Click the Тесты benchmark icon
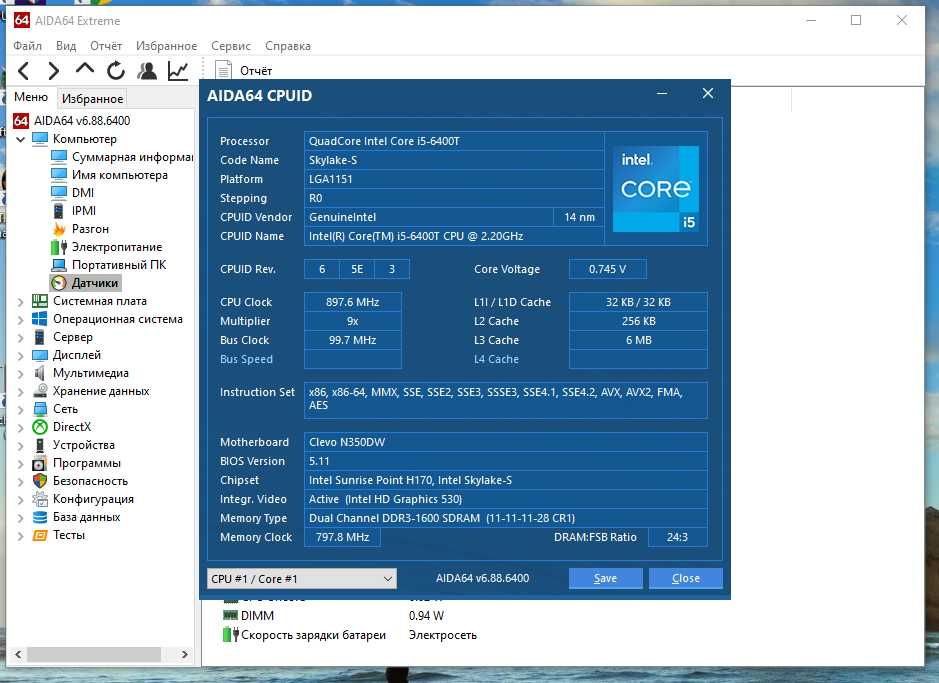 pos(40,535)
